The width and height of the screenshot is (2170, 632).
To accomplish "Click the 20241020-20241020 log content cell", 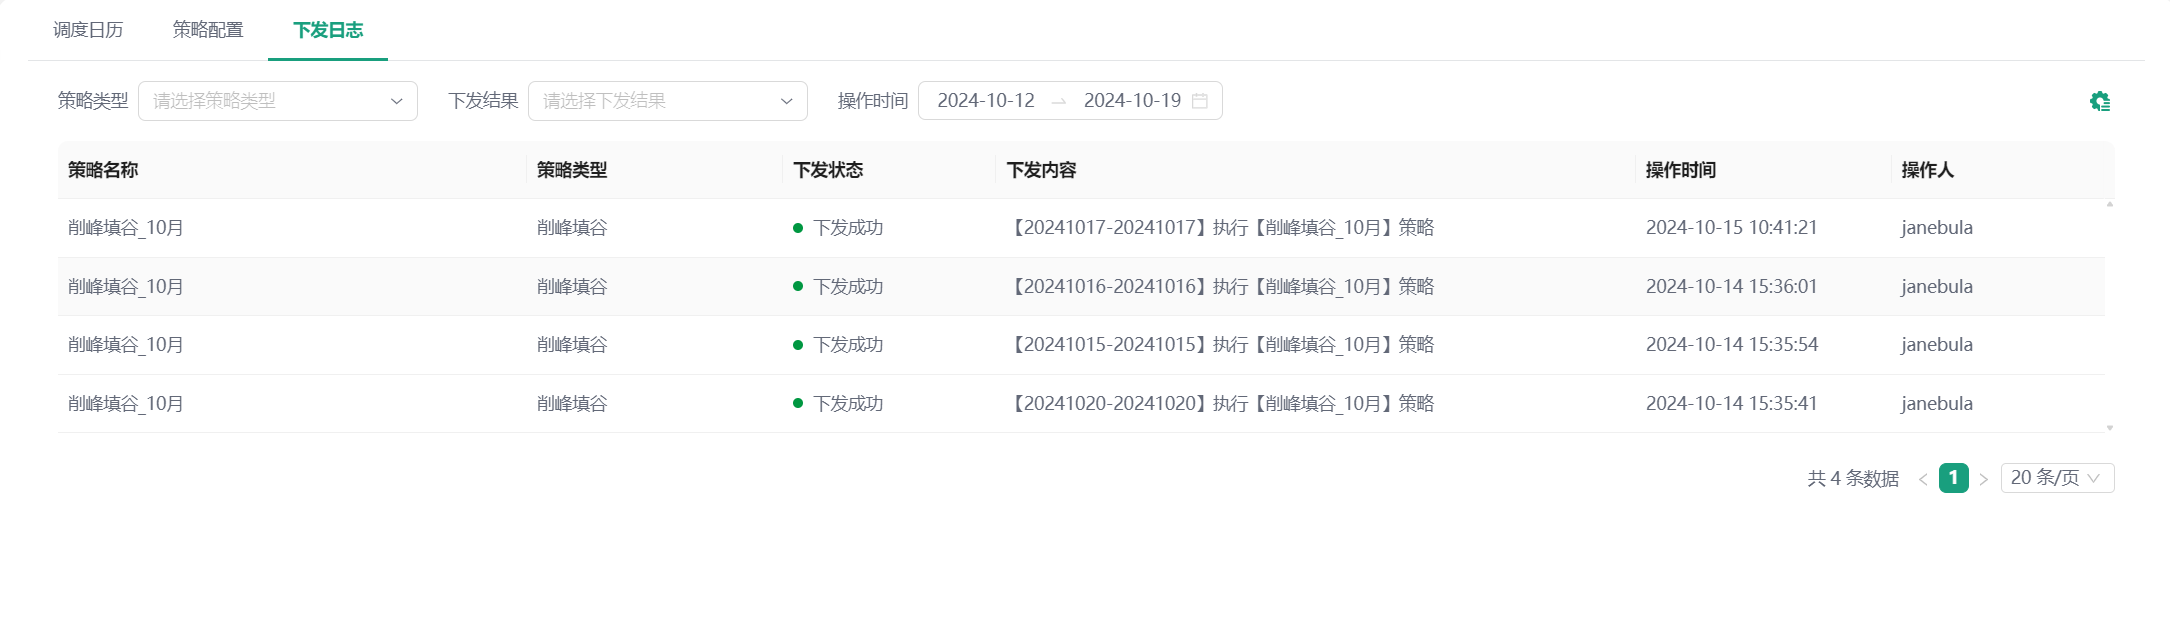I will 1223,404.
